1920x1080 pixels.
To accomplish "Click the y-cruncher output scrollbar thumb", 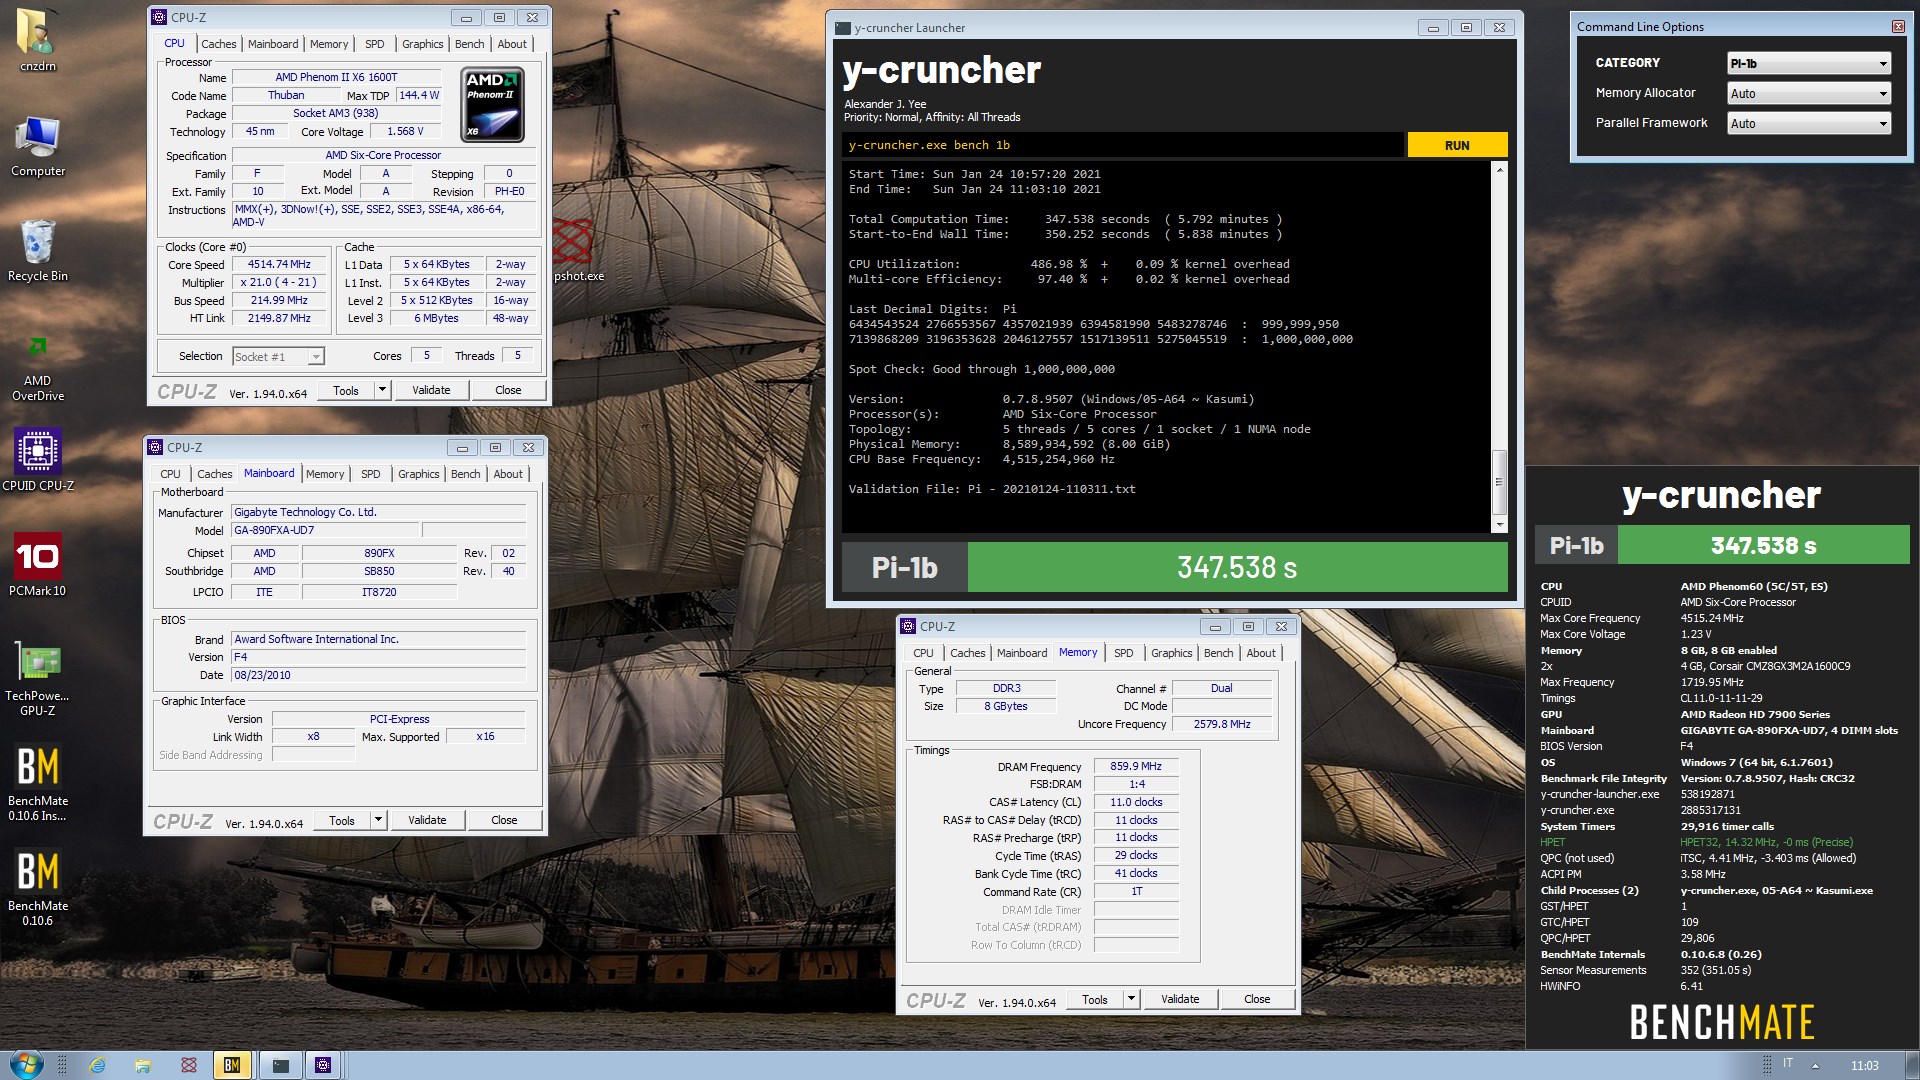I will coord(1499,482).
